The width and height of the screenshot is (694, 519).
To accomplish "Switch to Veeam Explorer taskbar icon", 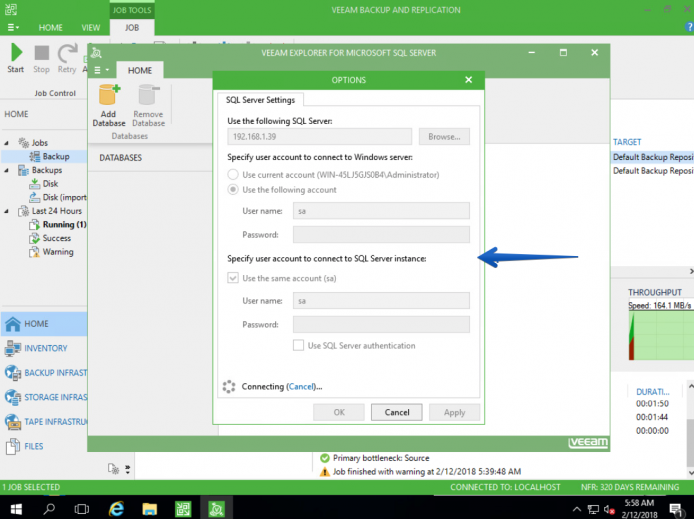I will coord(216,509).
